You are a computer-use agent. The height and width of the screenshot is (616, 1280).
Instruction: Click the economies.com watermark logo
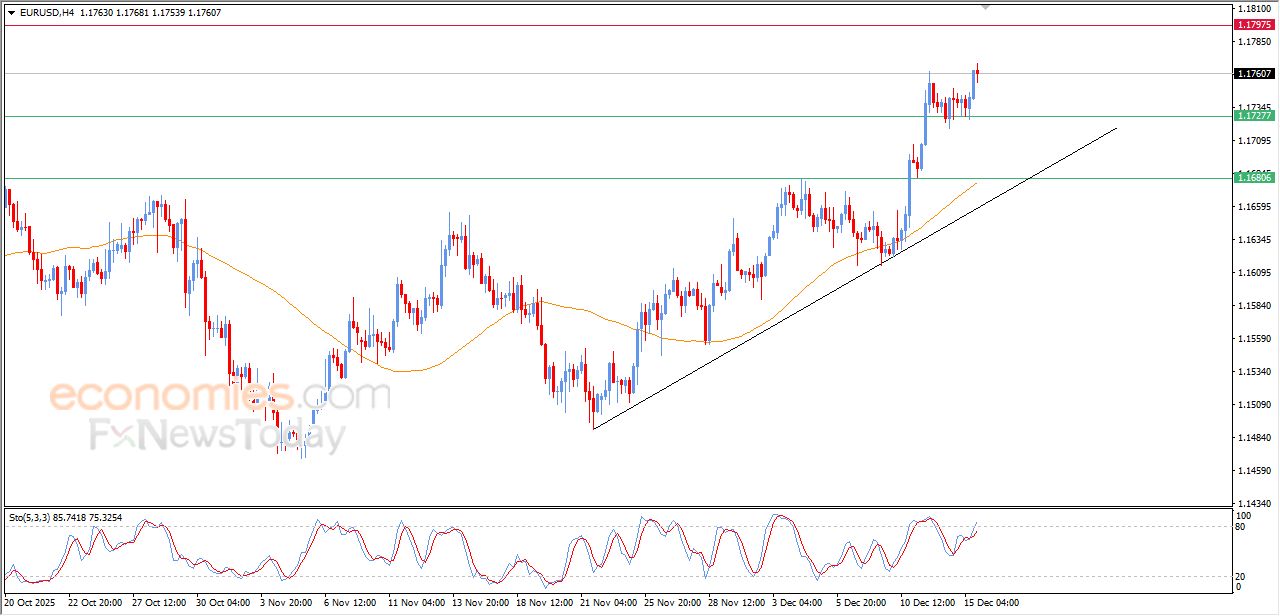tap(220, 396)
